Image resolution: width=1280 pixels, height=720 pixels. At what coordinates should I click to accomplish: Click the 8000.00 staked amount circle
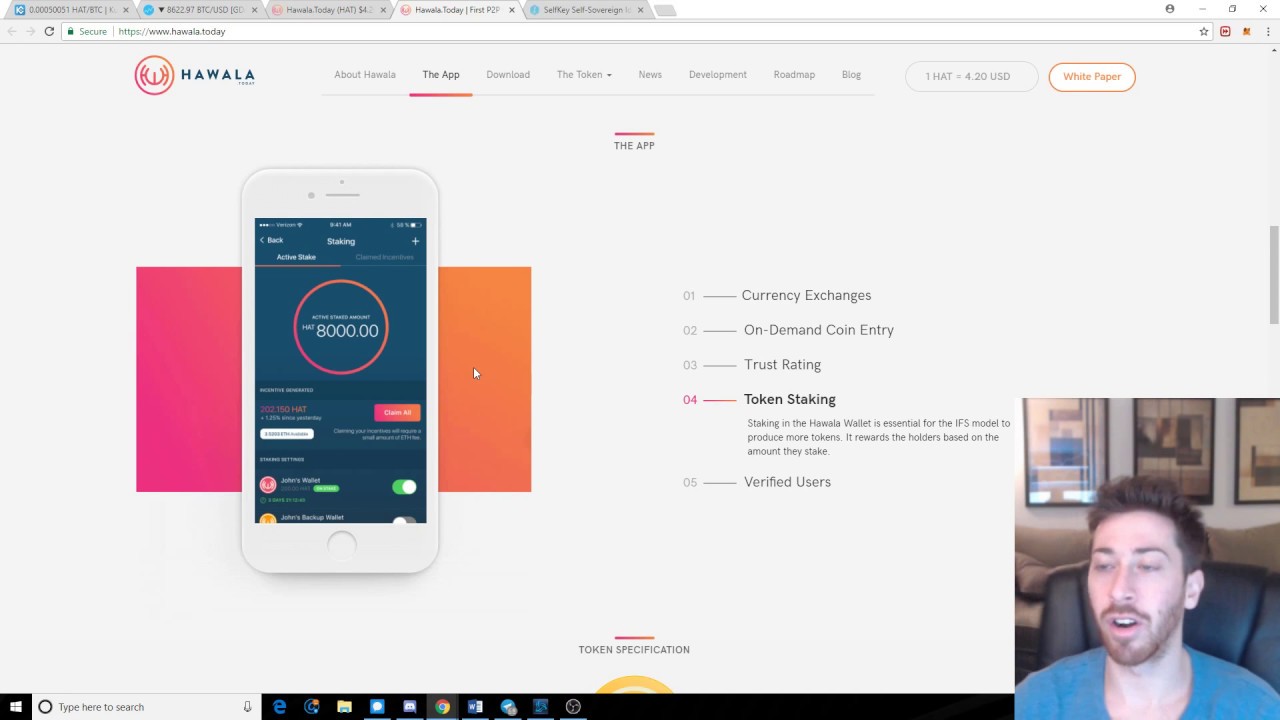(341, 327)
